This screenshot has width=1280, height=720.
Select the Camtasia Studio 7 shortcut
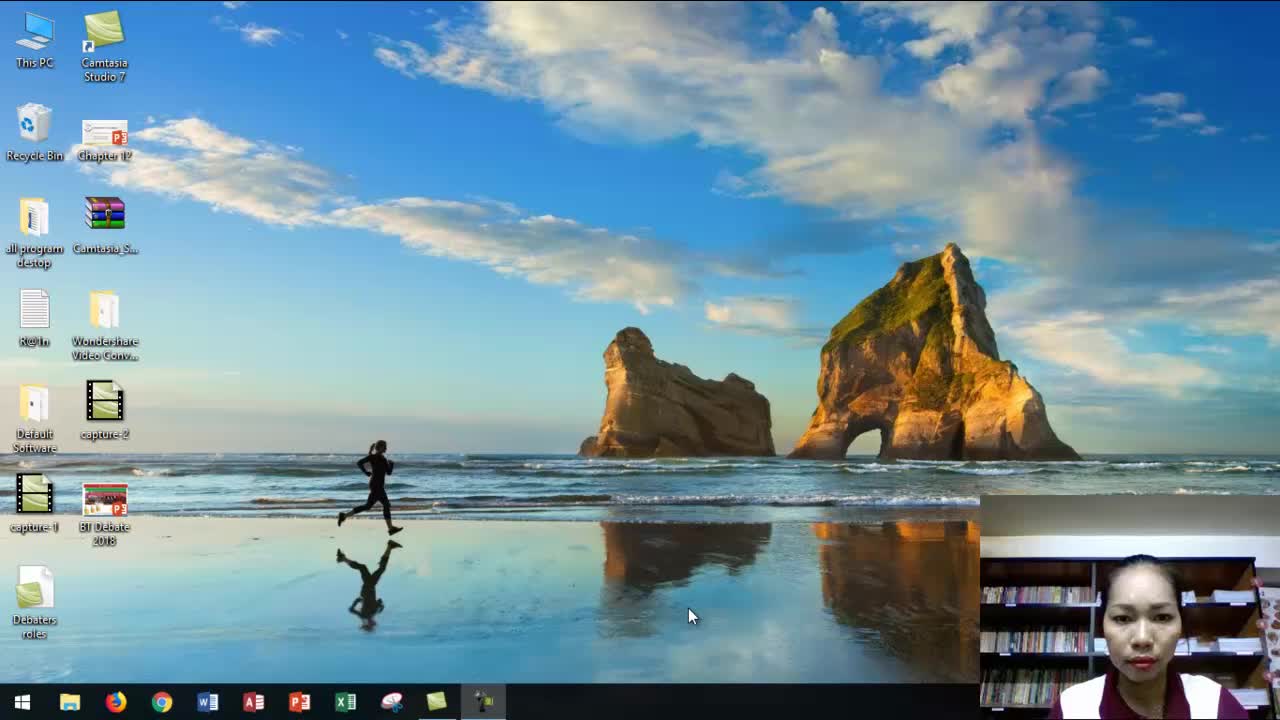(x=104, y=46)
